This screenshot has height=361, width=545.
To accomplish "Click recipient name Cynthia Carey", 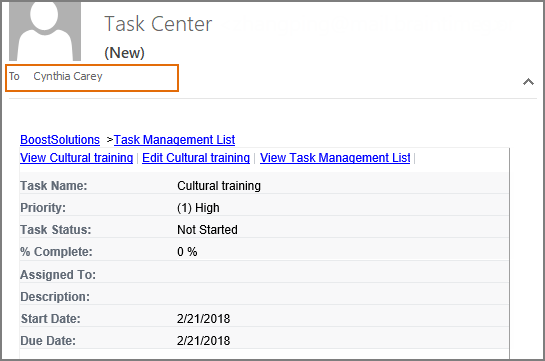I will click(68, 76).
